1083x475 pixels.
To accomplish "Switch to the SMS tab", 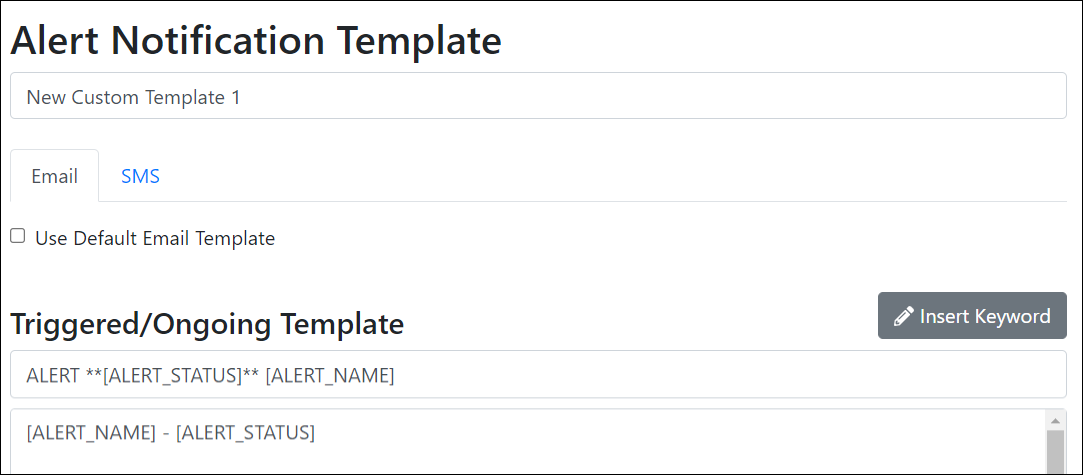I will point(140,177).
